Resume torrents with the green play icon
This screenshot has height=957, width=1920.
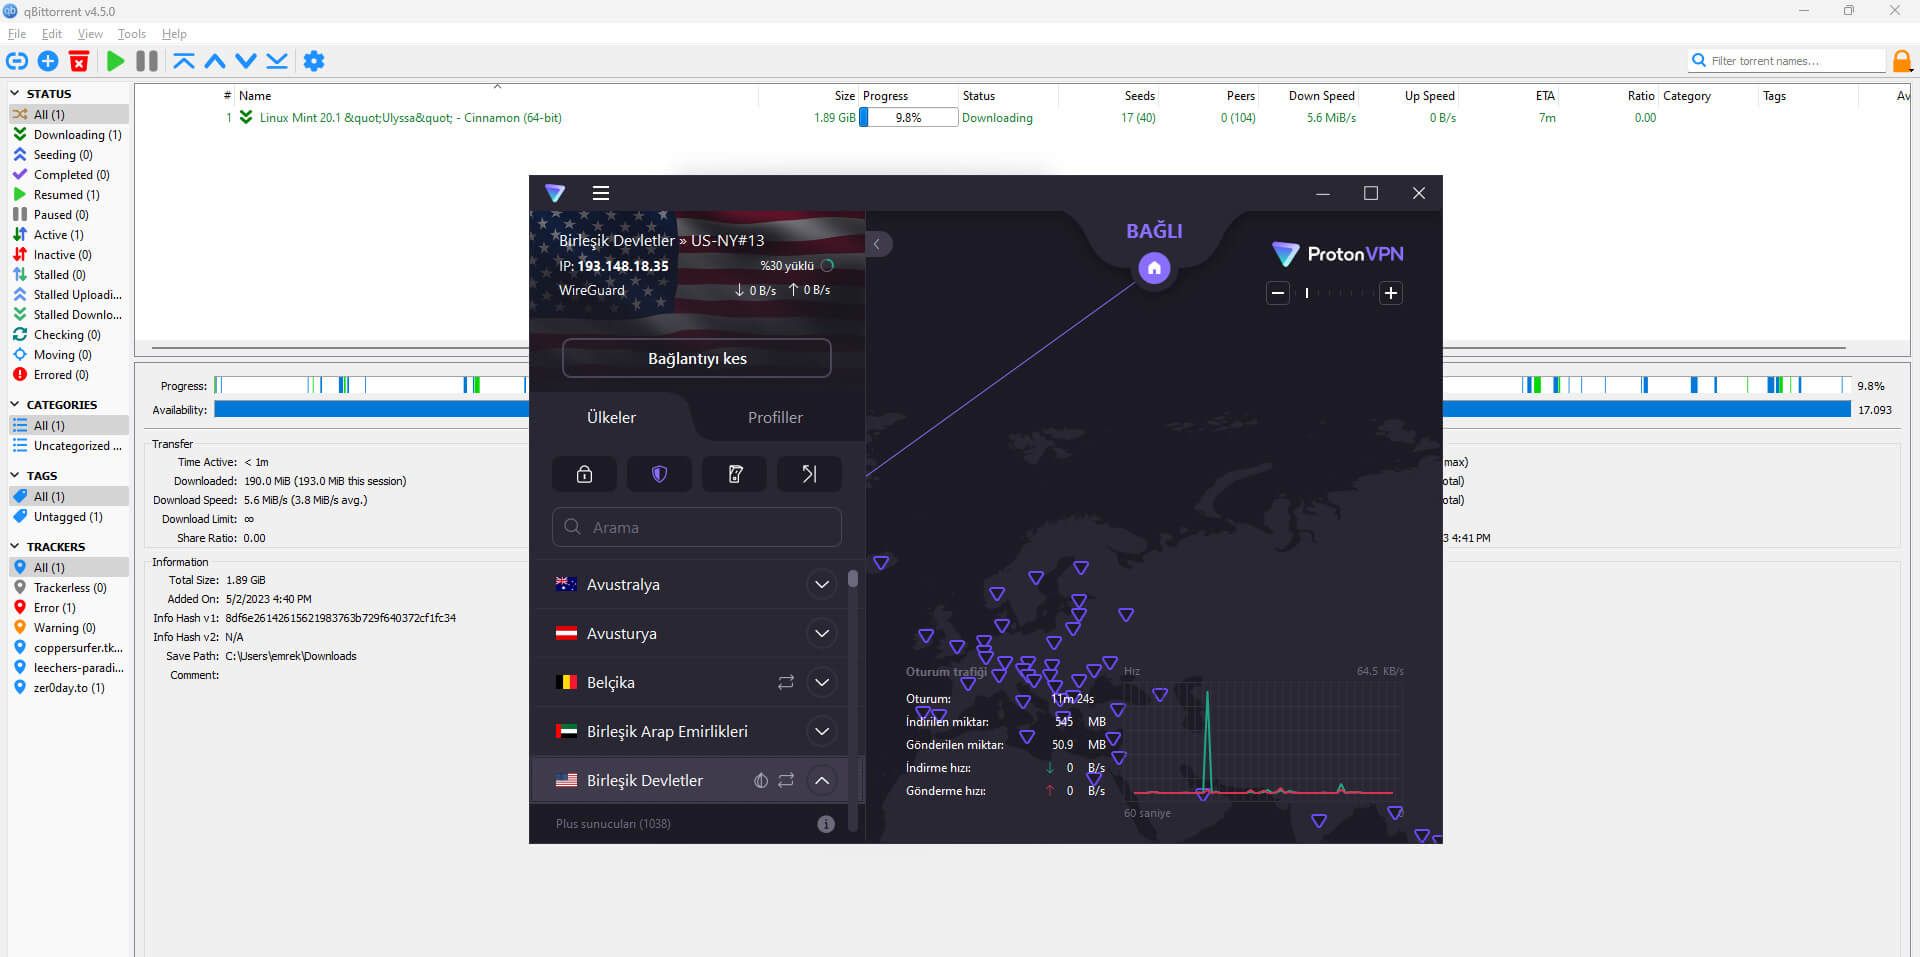pos(115,61)
